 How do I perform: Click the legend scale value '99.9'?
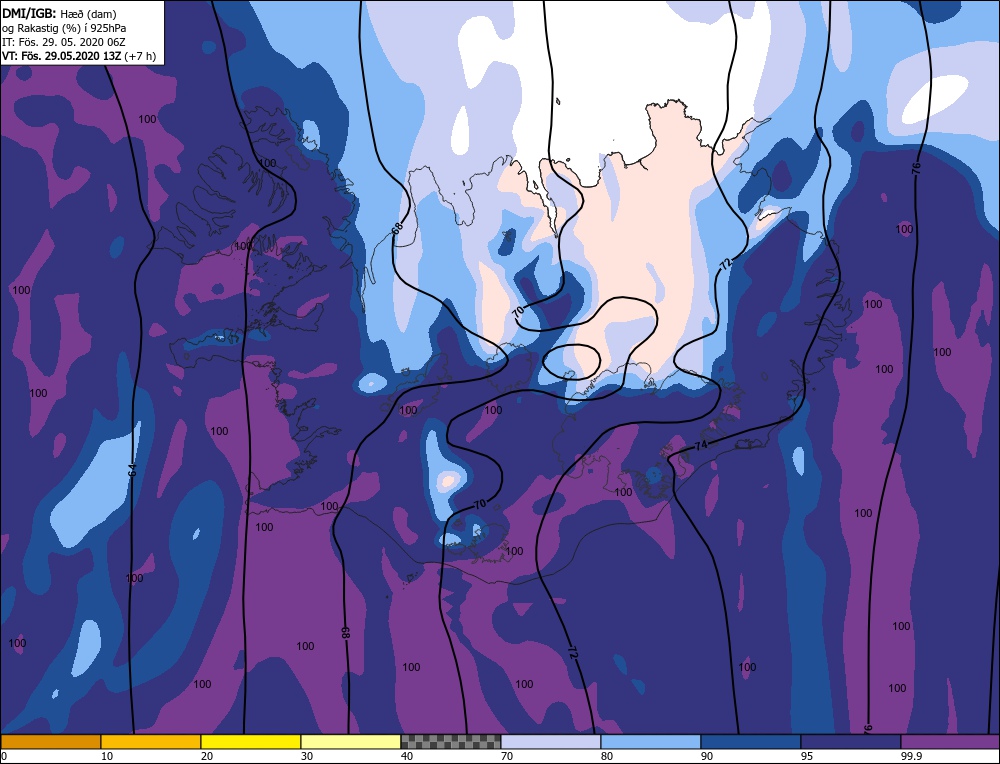(911, 756)
